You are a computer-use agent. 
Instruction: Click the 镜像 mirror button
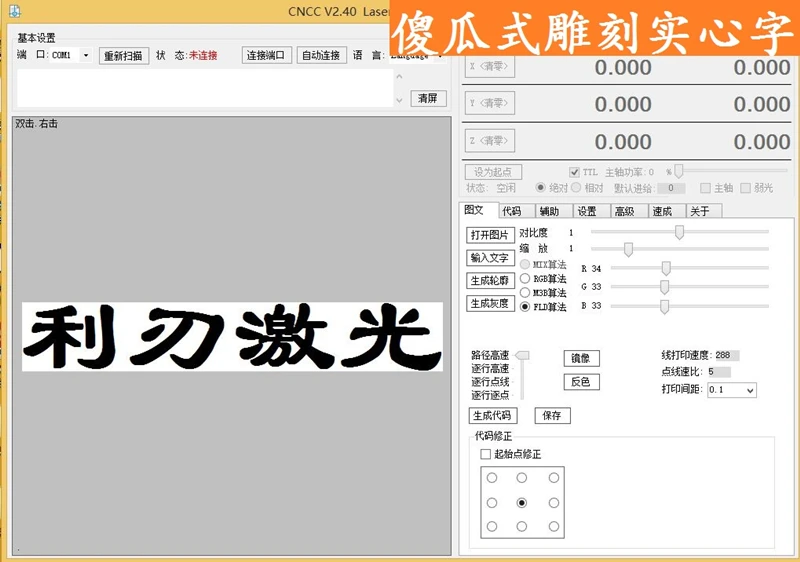tap(581, 358)
